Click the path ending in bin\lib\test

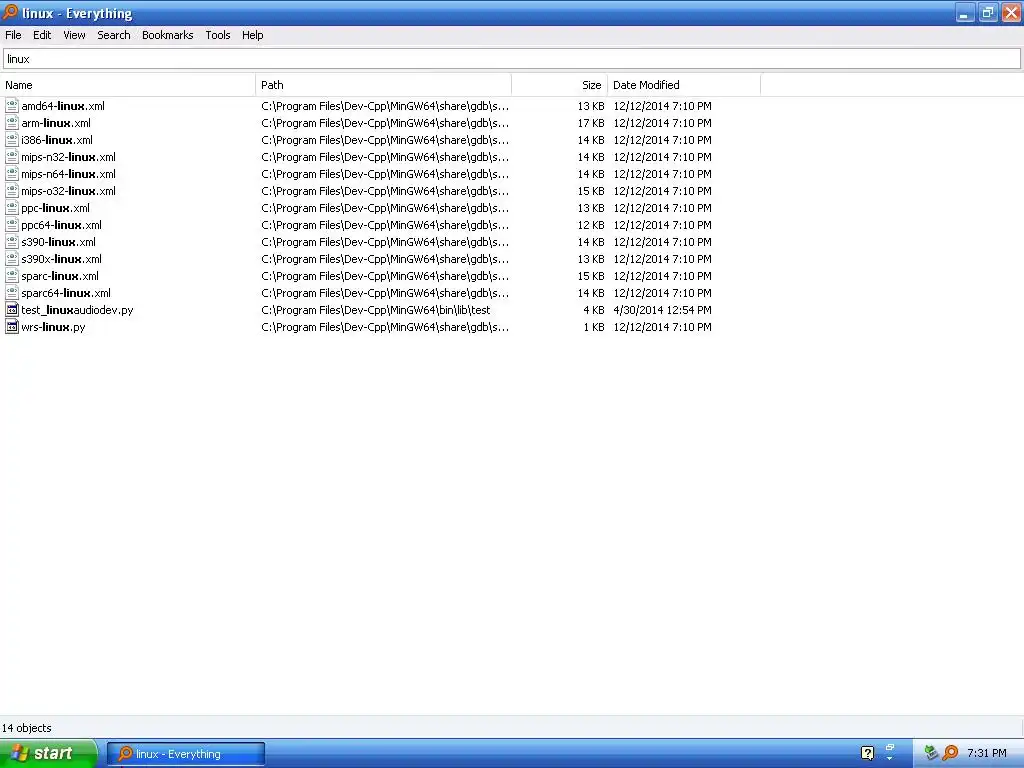pyautogui.click(x=376, y=310)
